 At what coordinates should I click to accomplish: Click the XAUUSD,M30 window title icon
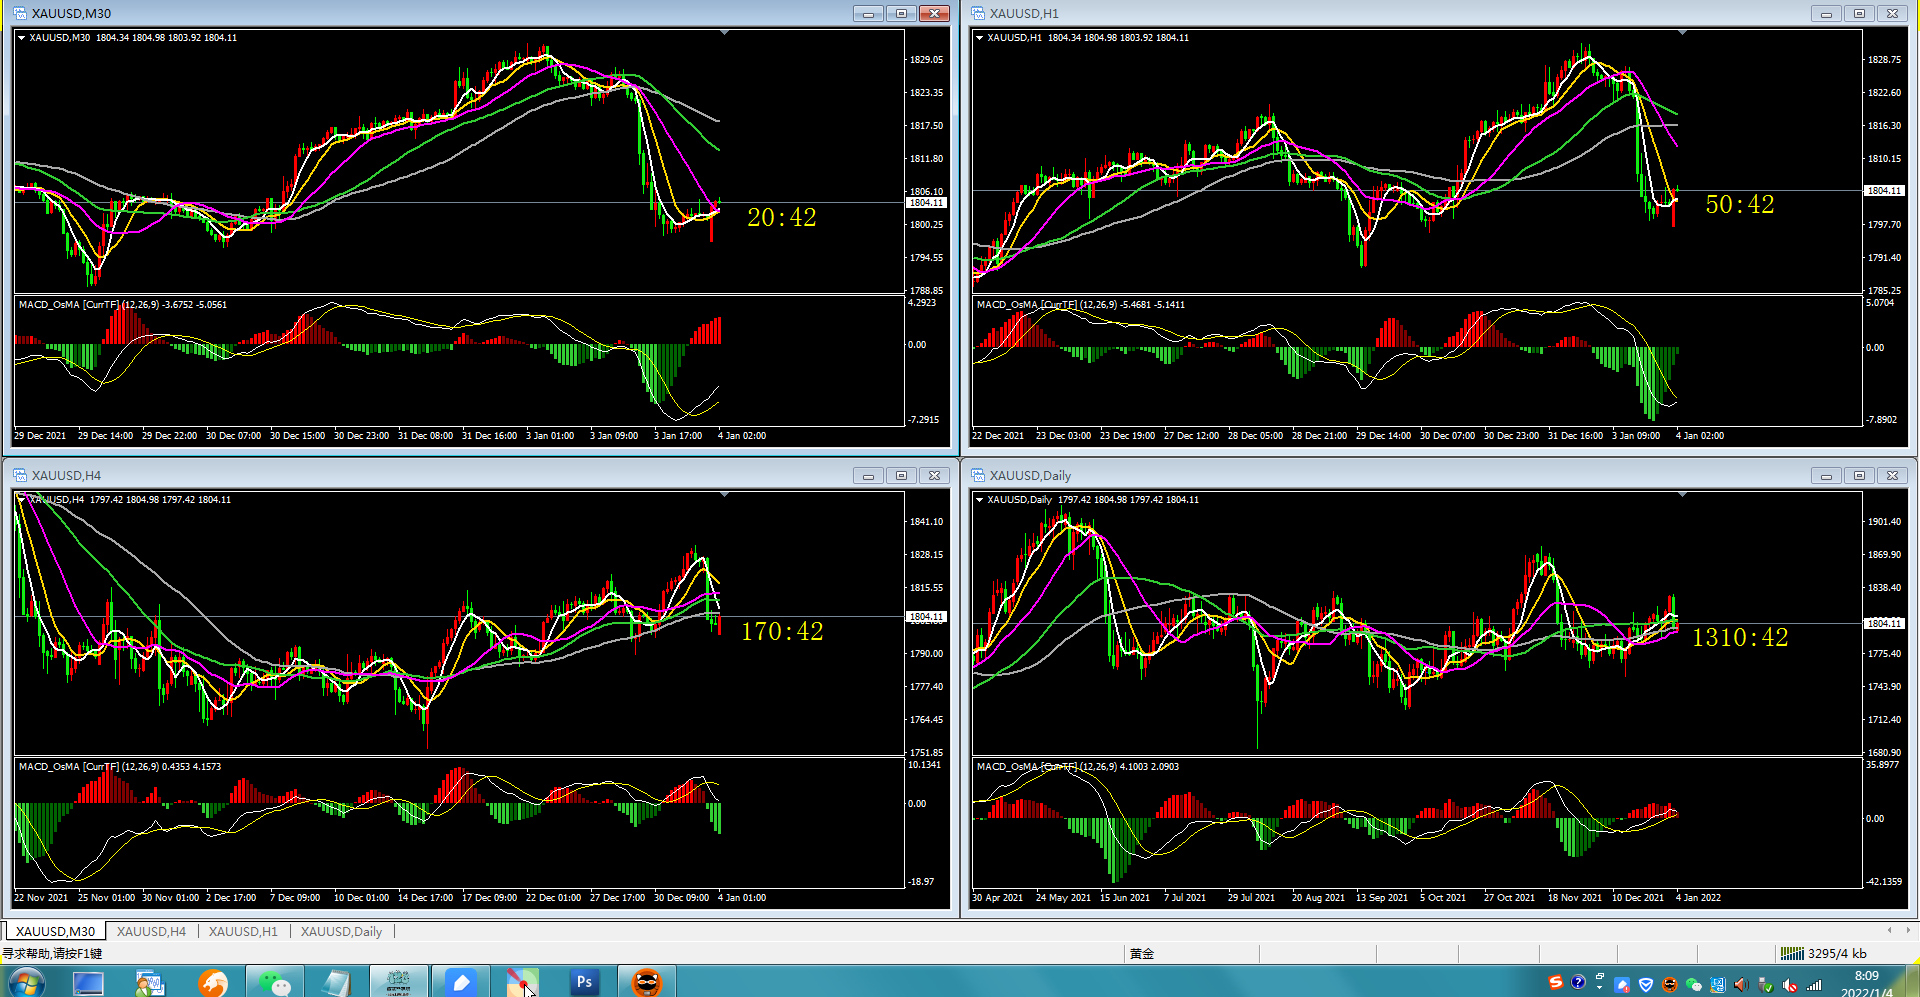(20, 13)
